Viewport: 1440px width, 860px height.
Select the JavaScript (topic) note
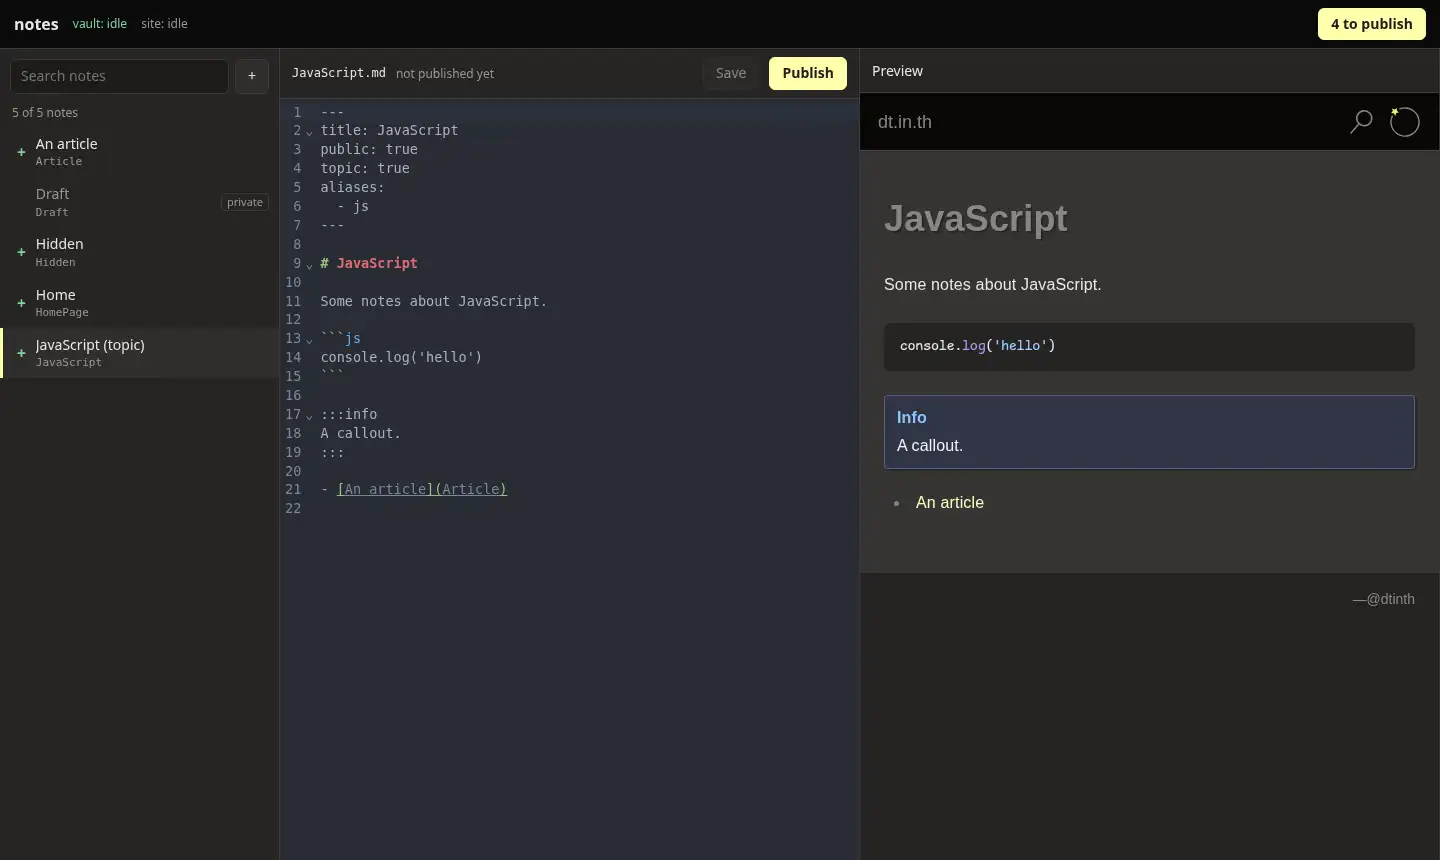coord(140,353)
